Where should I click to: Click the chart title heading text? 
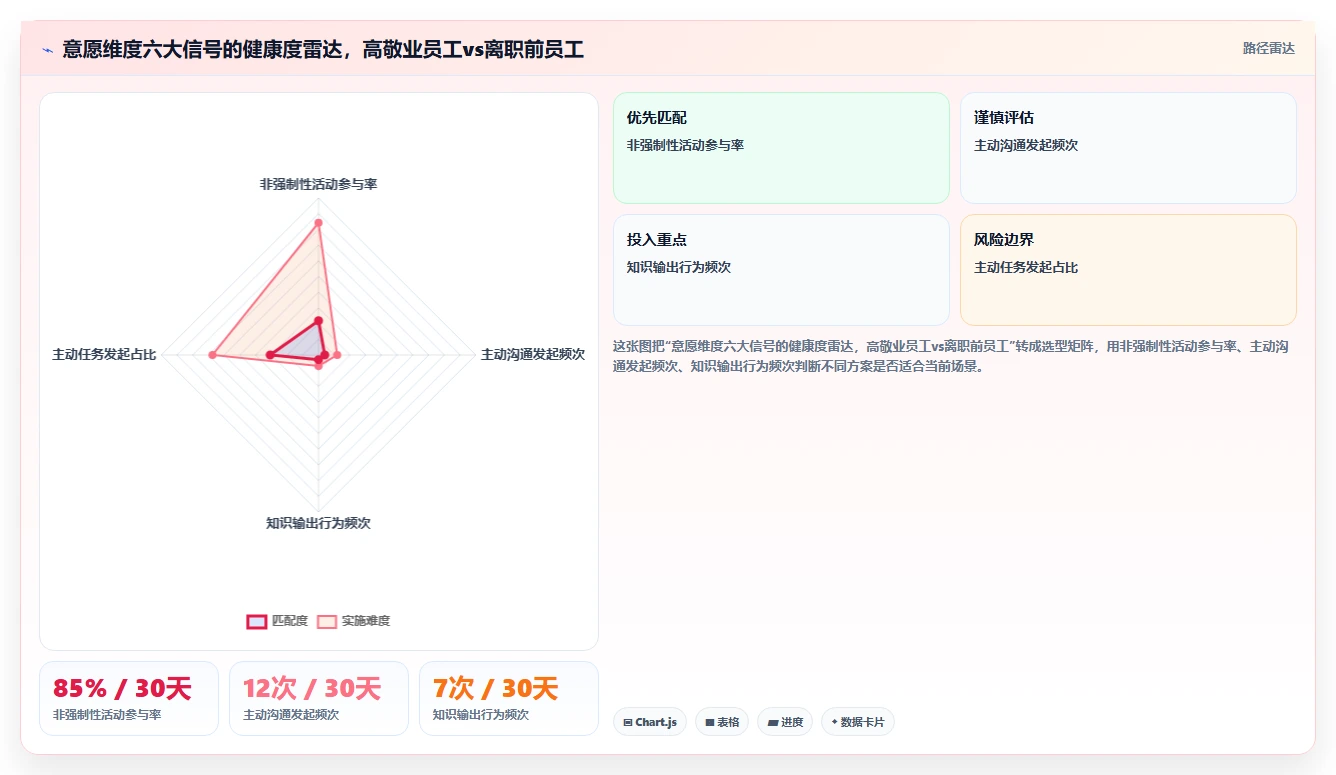tap(323, 49)
